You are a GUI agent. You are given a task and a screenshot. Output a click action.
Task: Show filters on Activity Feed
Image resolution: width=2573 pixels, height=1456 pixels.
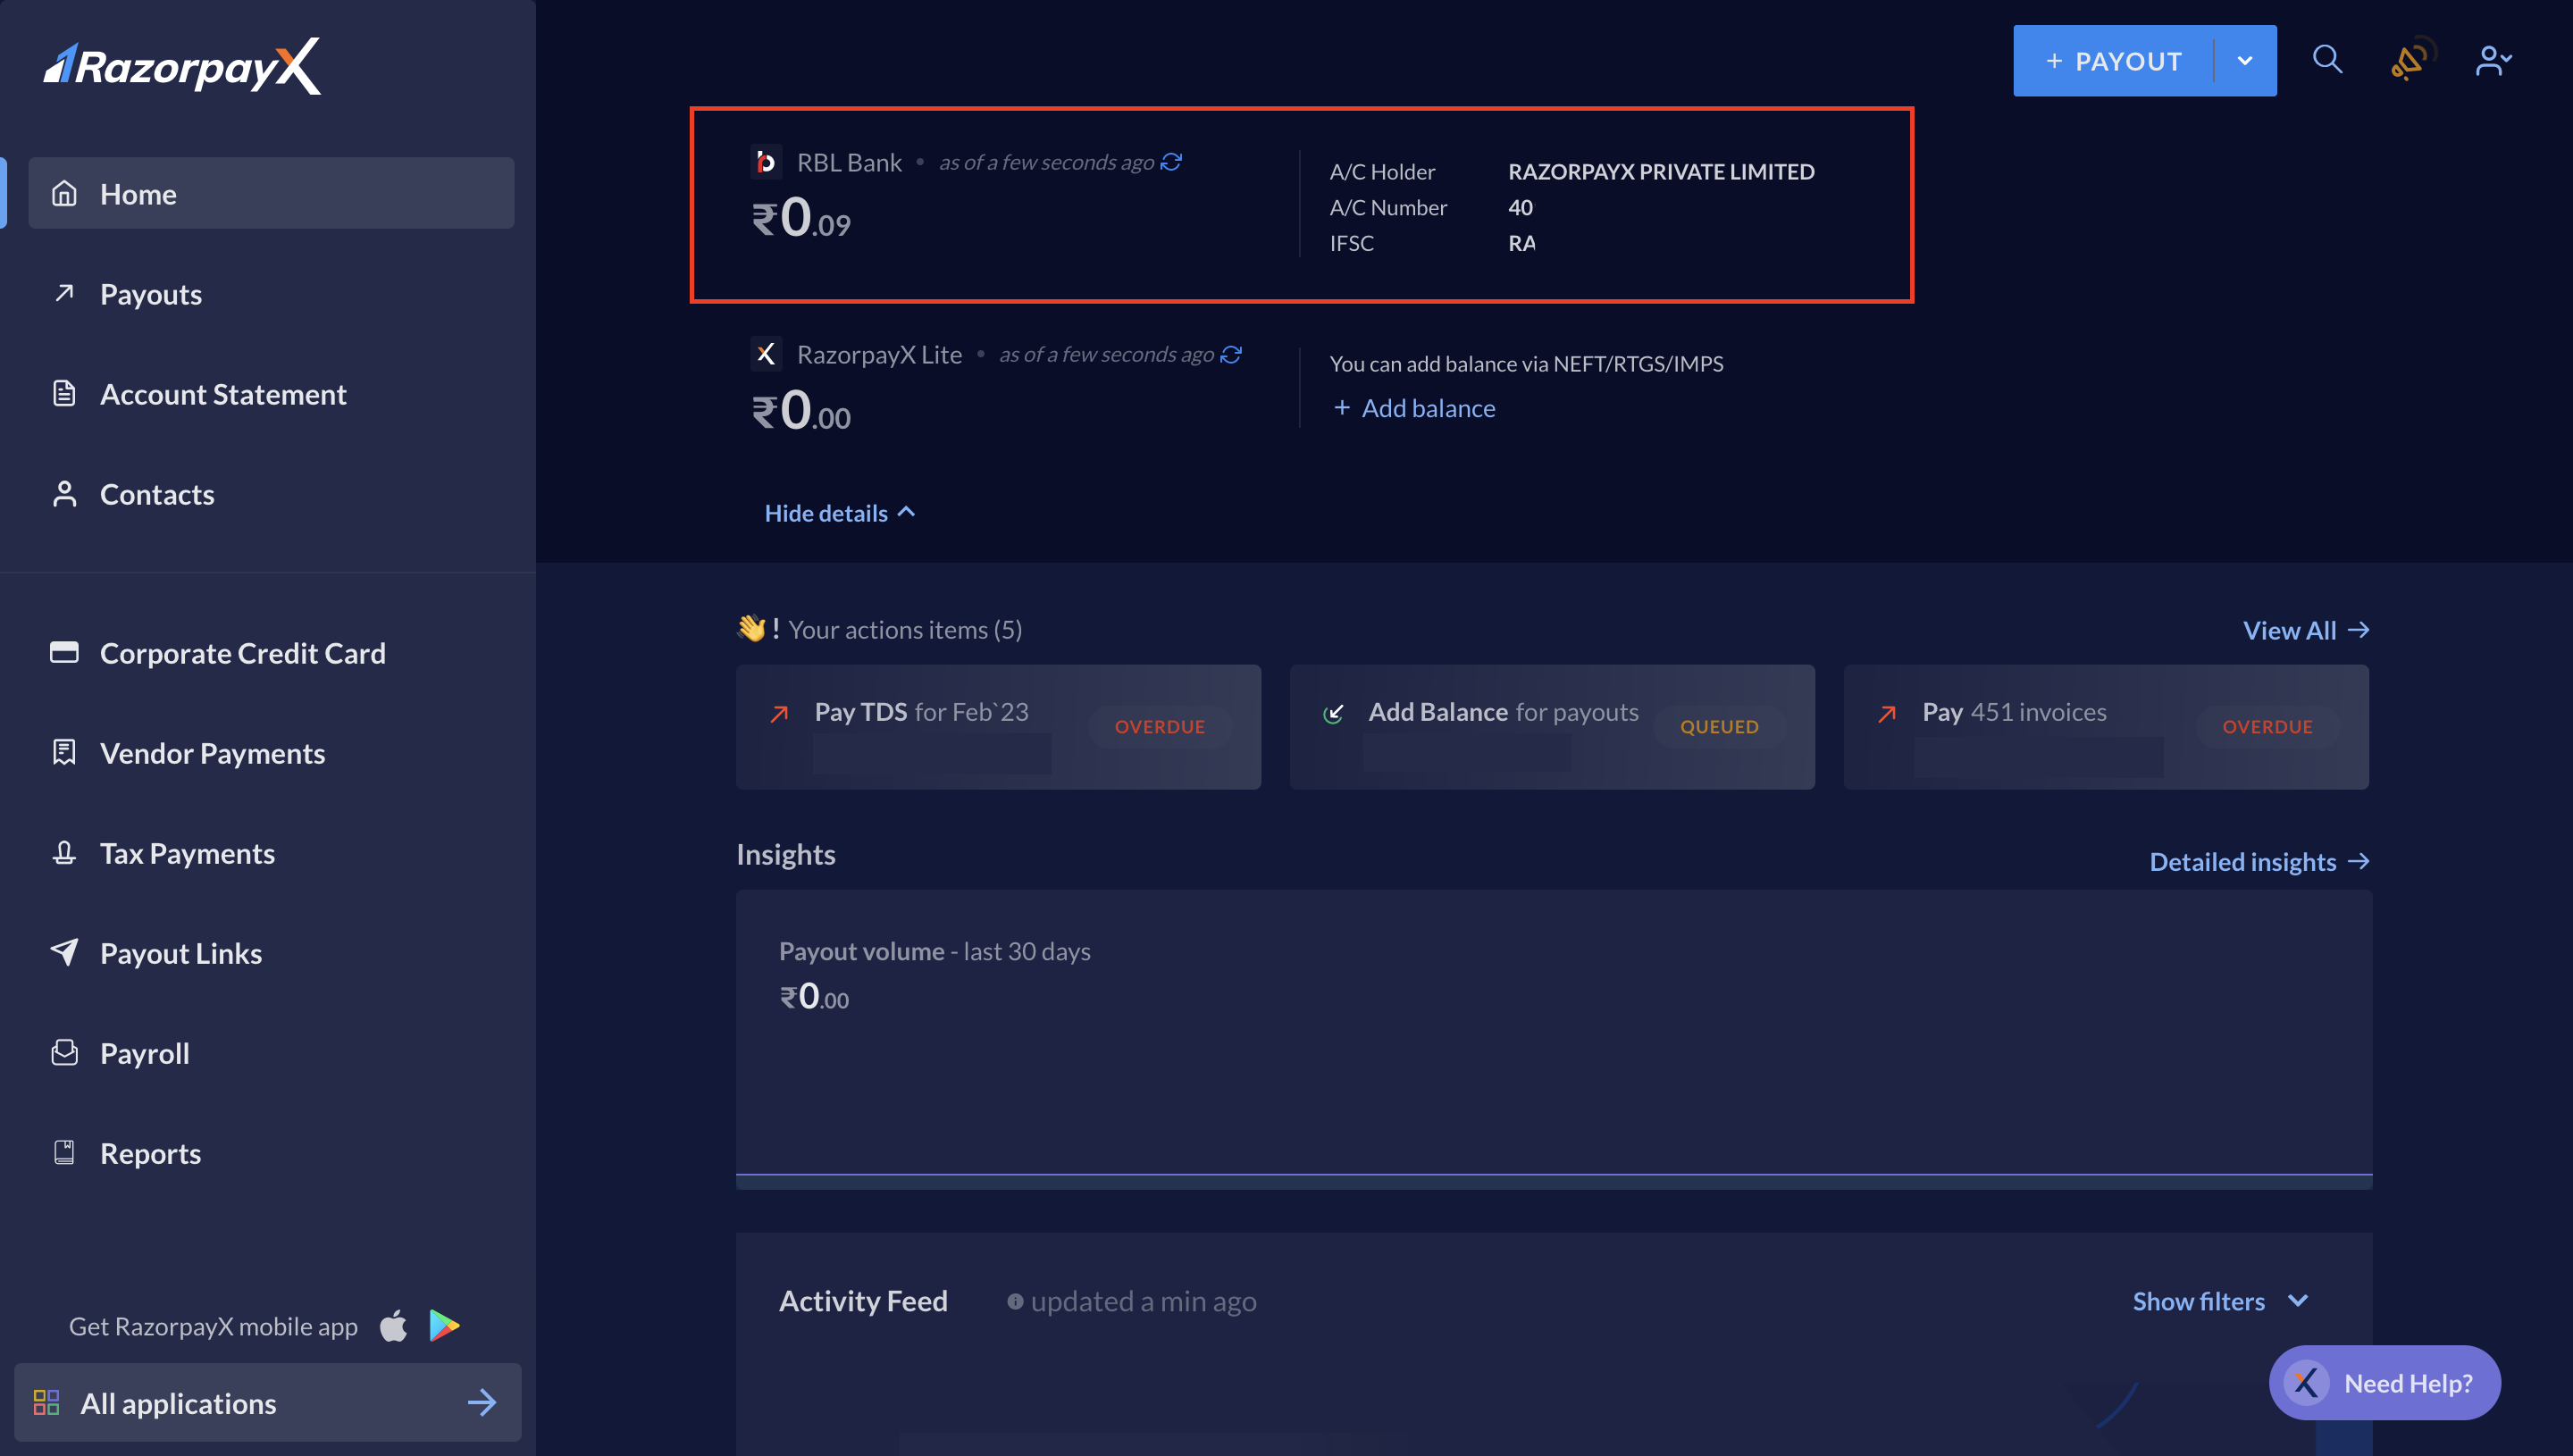coord(2217,1302)
